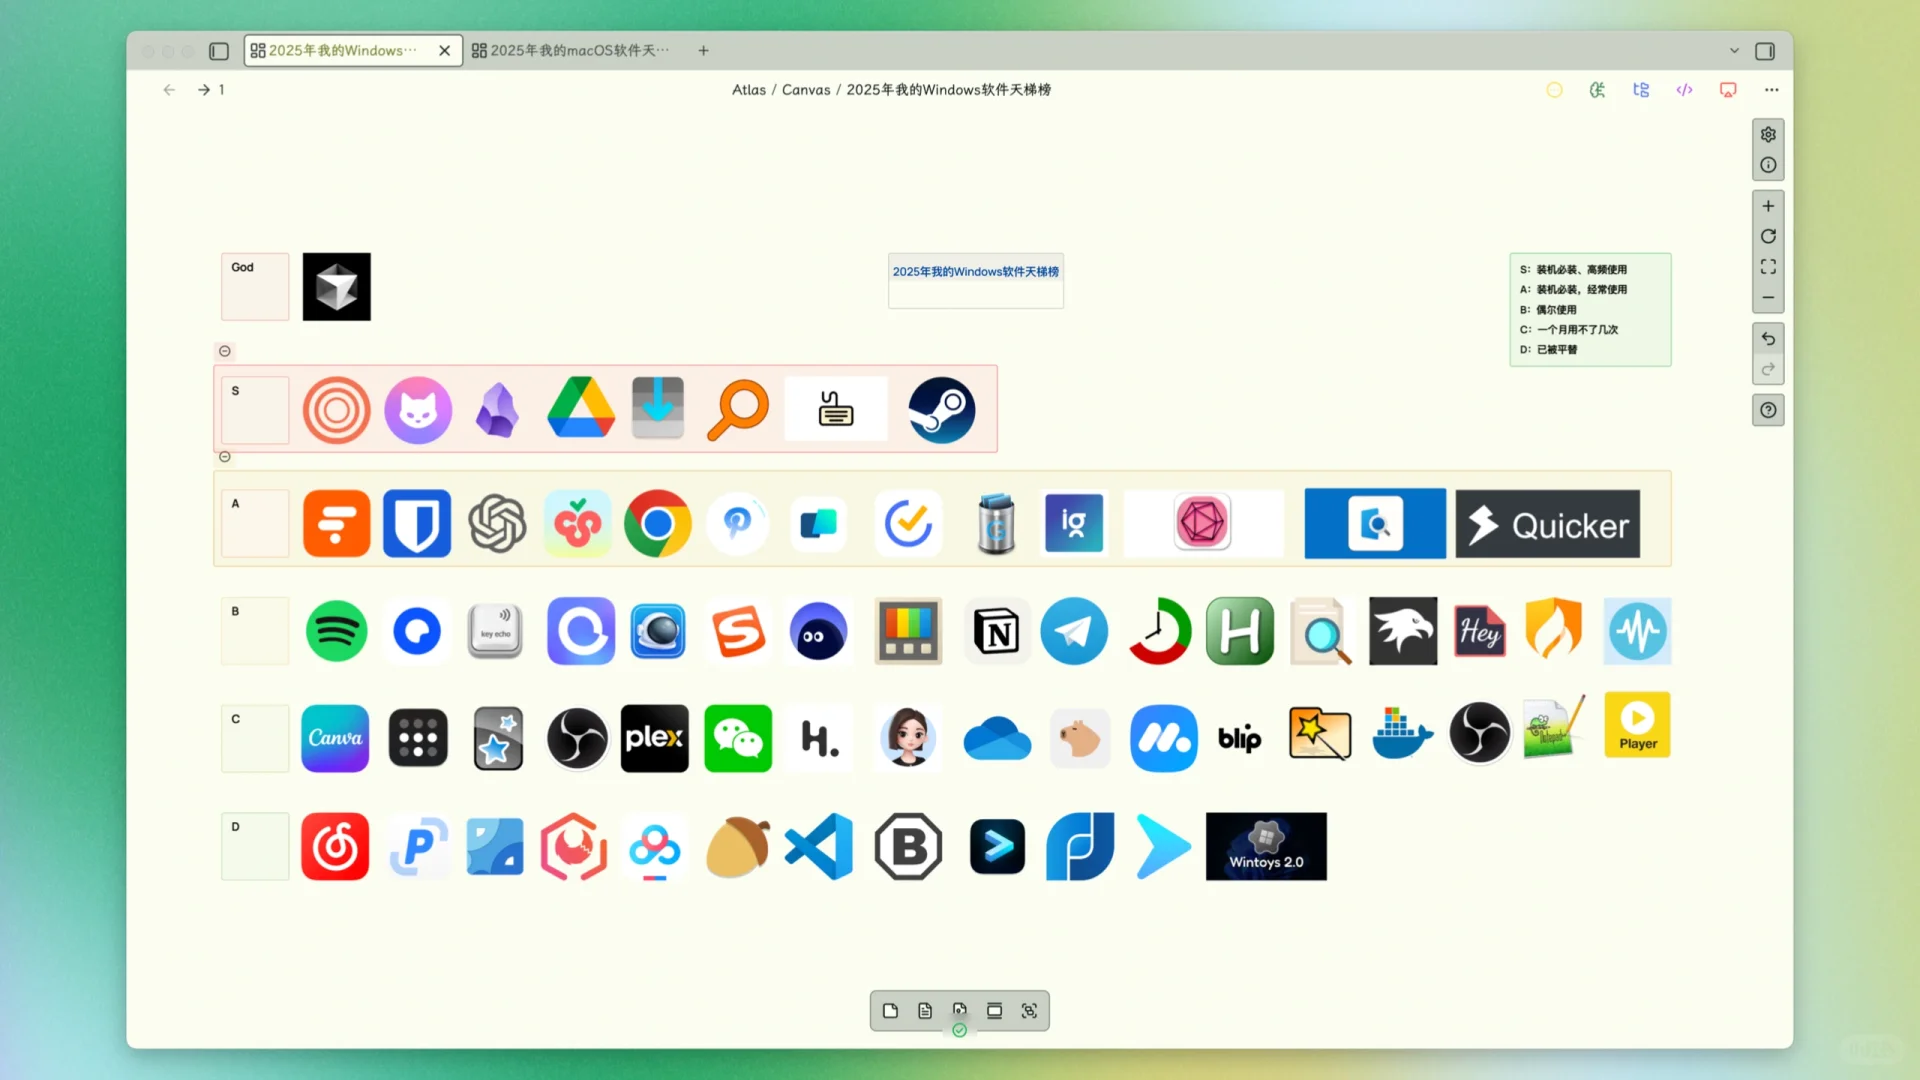The width and height of the screenshot is (1920, 1080).
Task: Undo last canvas action
Action: 1768,339
